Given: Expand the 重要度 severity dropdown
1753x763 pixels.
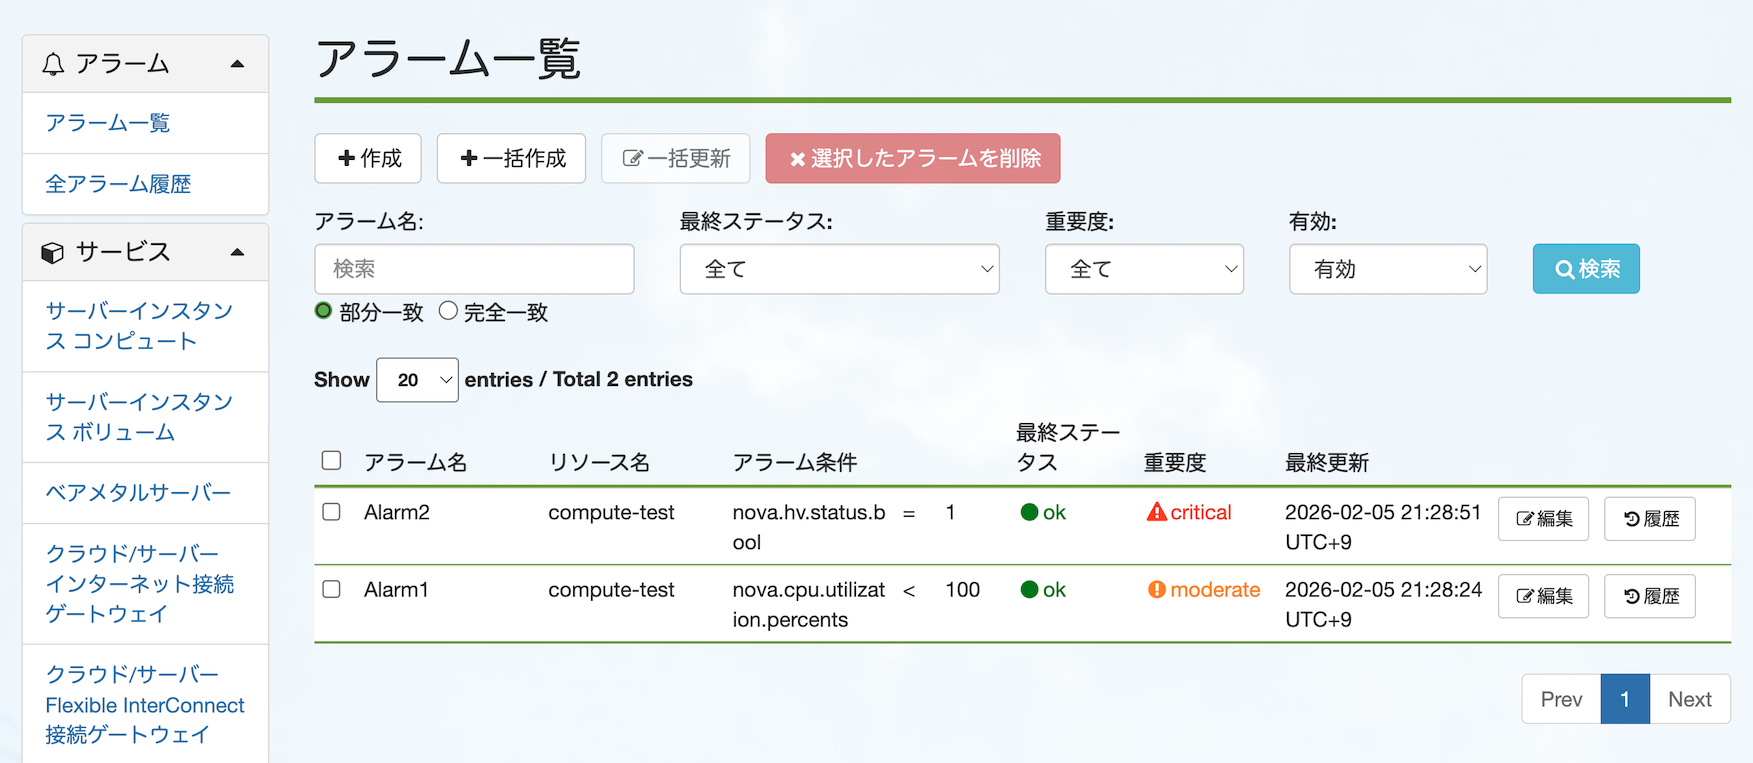Looking at the screenshot, I should point(1144,269).
